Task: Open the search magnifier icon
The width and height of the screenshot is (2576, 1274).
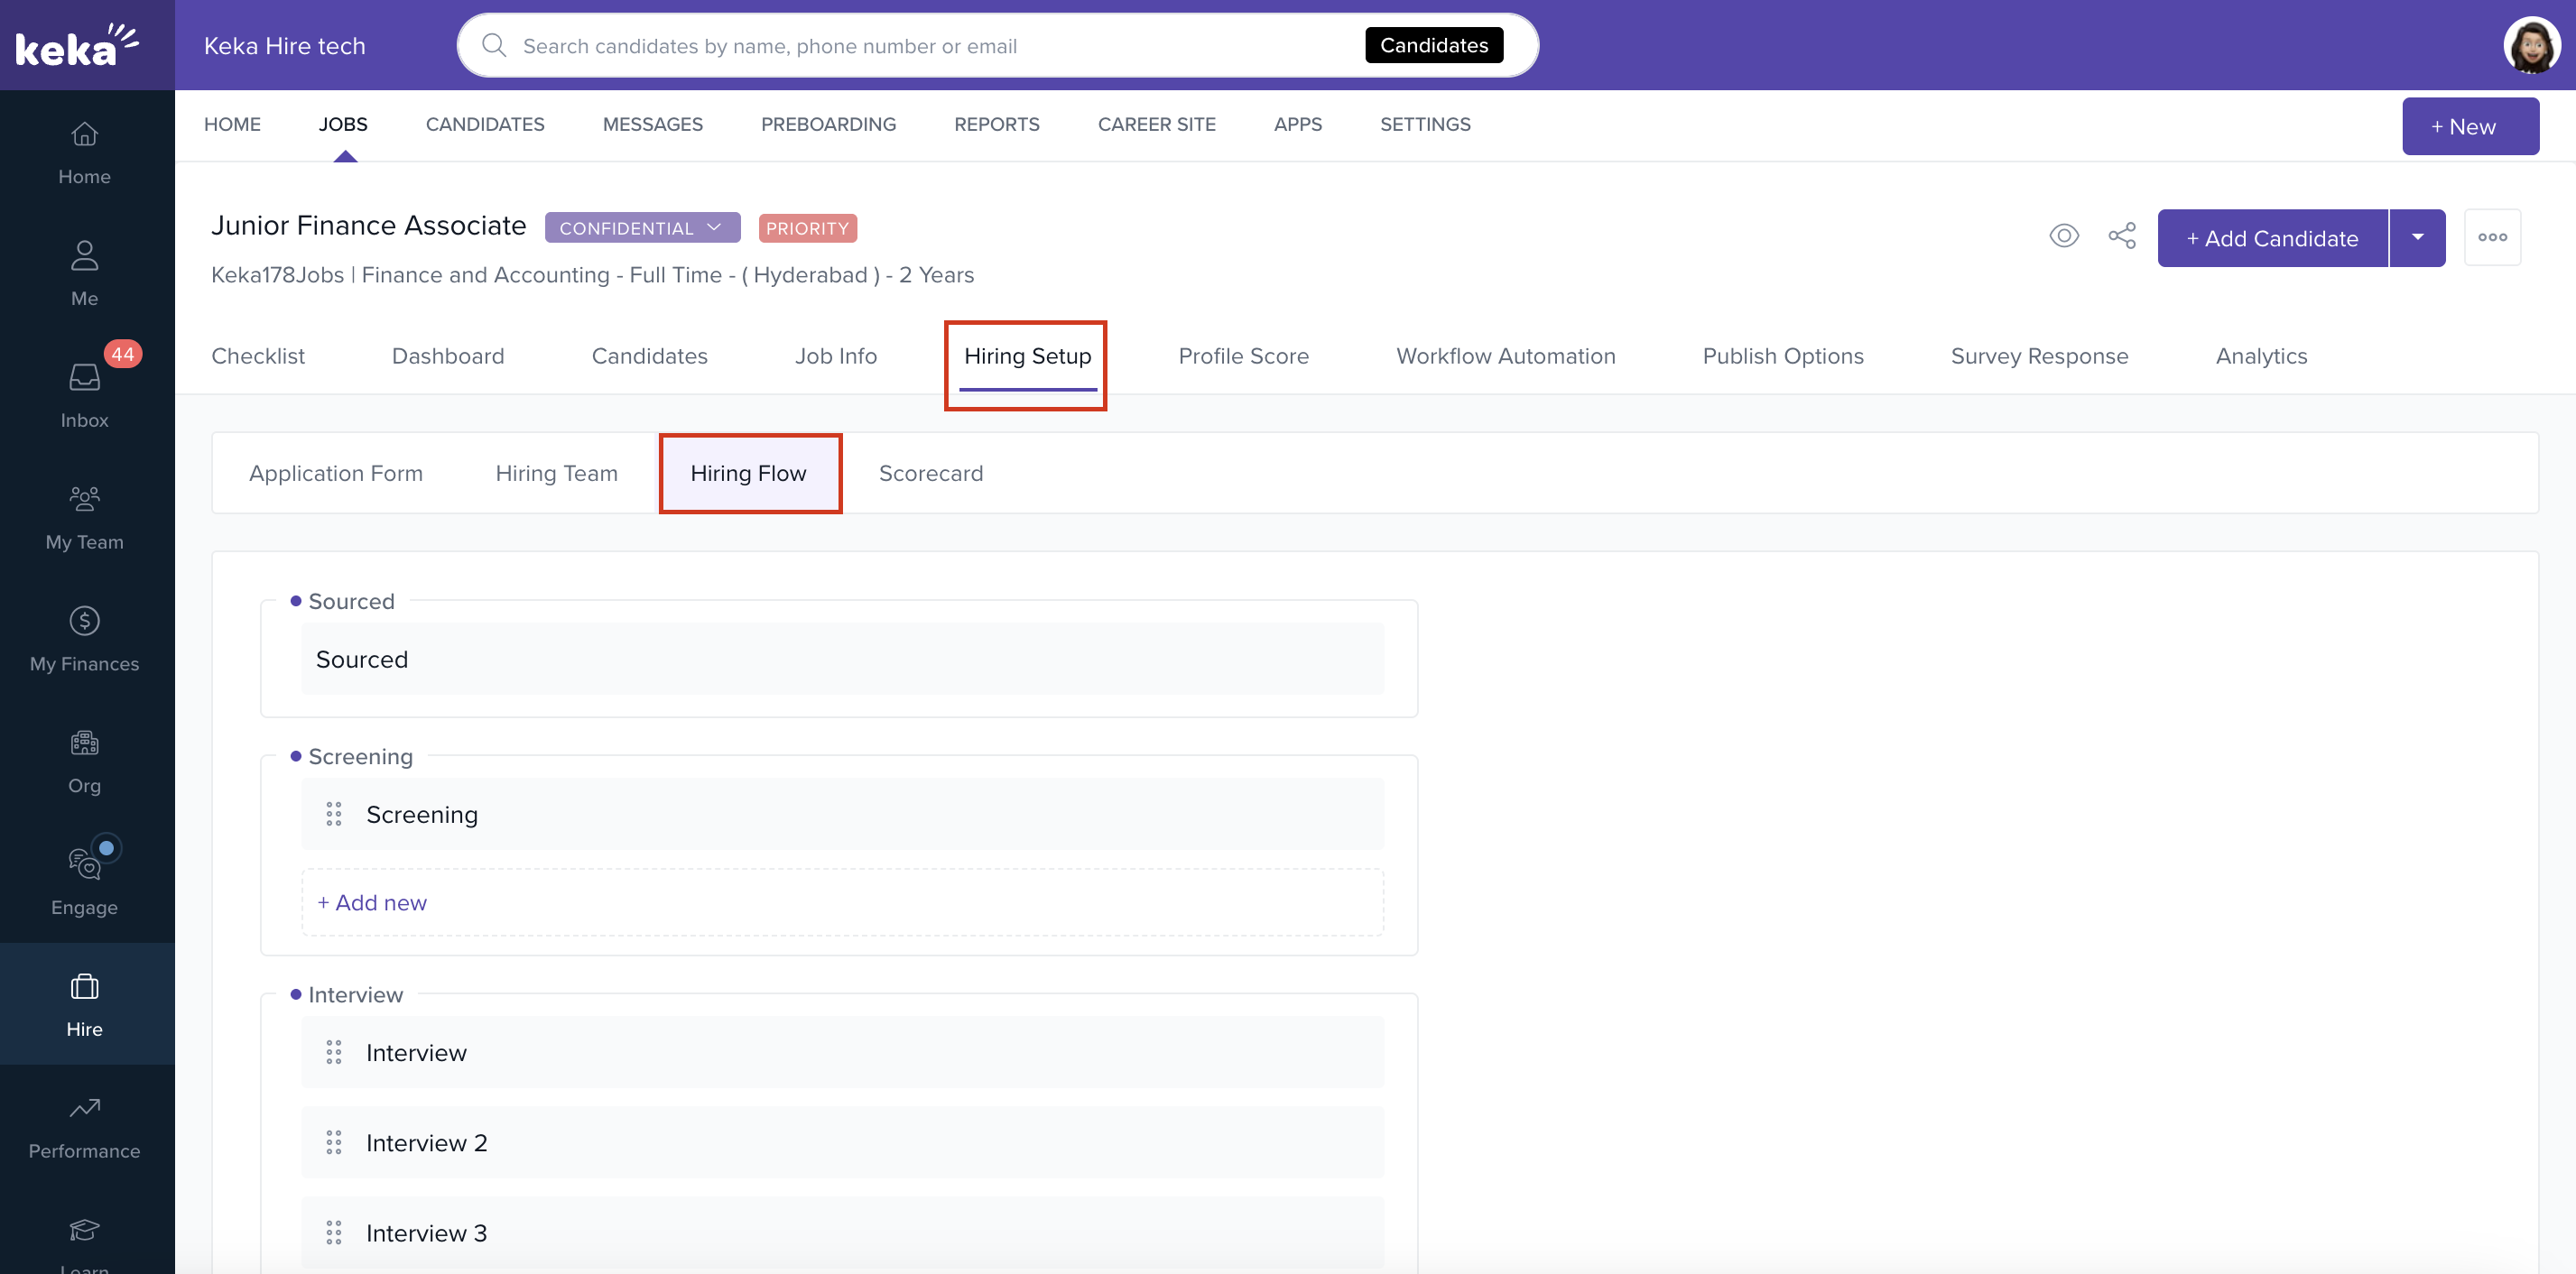Action: coord(494,45)
